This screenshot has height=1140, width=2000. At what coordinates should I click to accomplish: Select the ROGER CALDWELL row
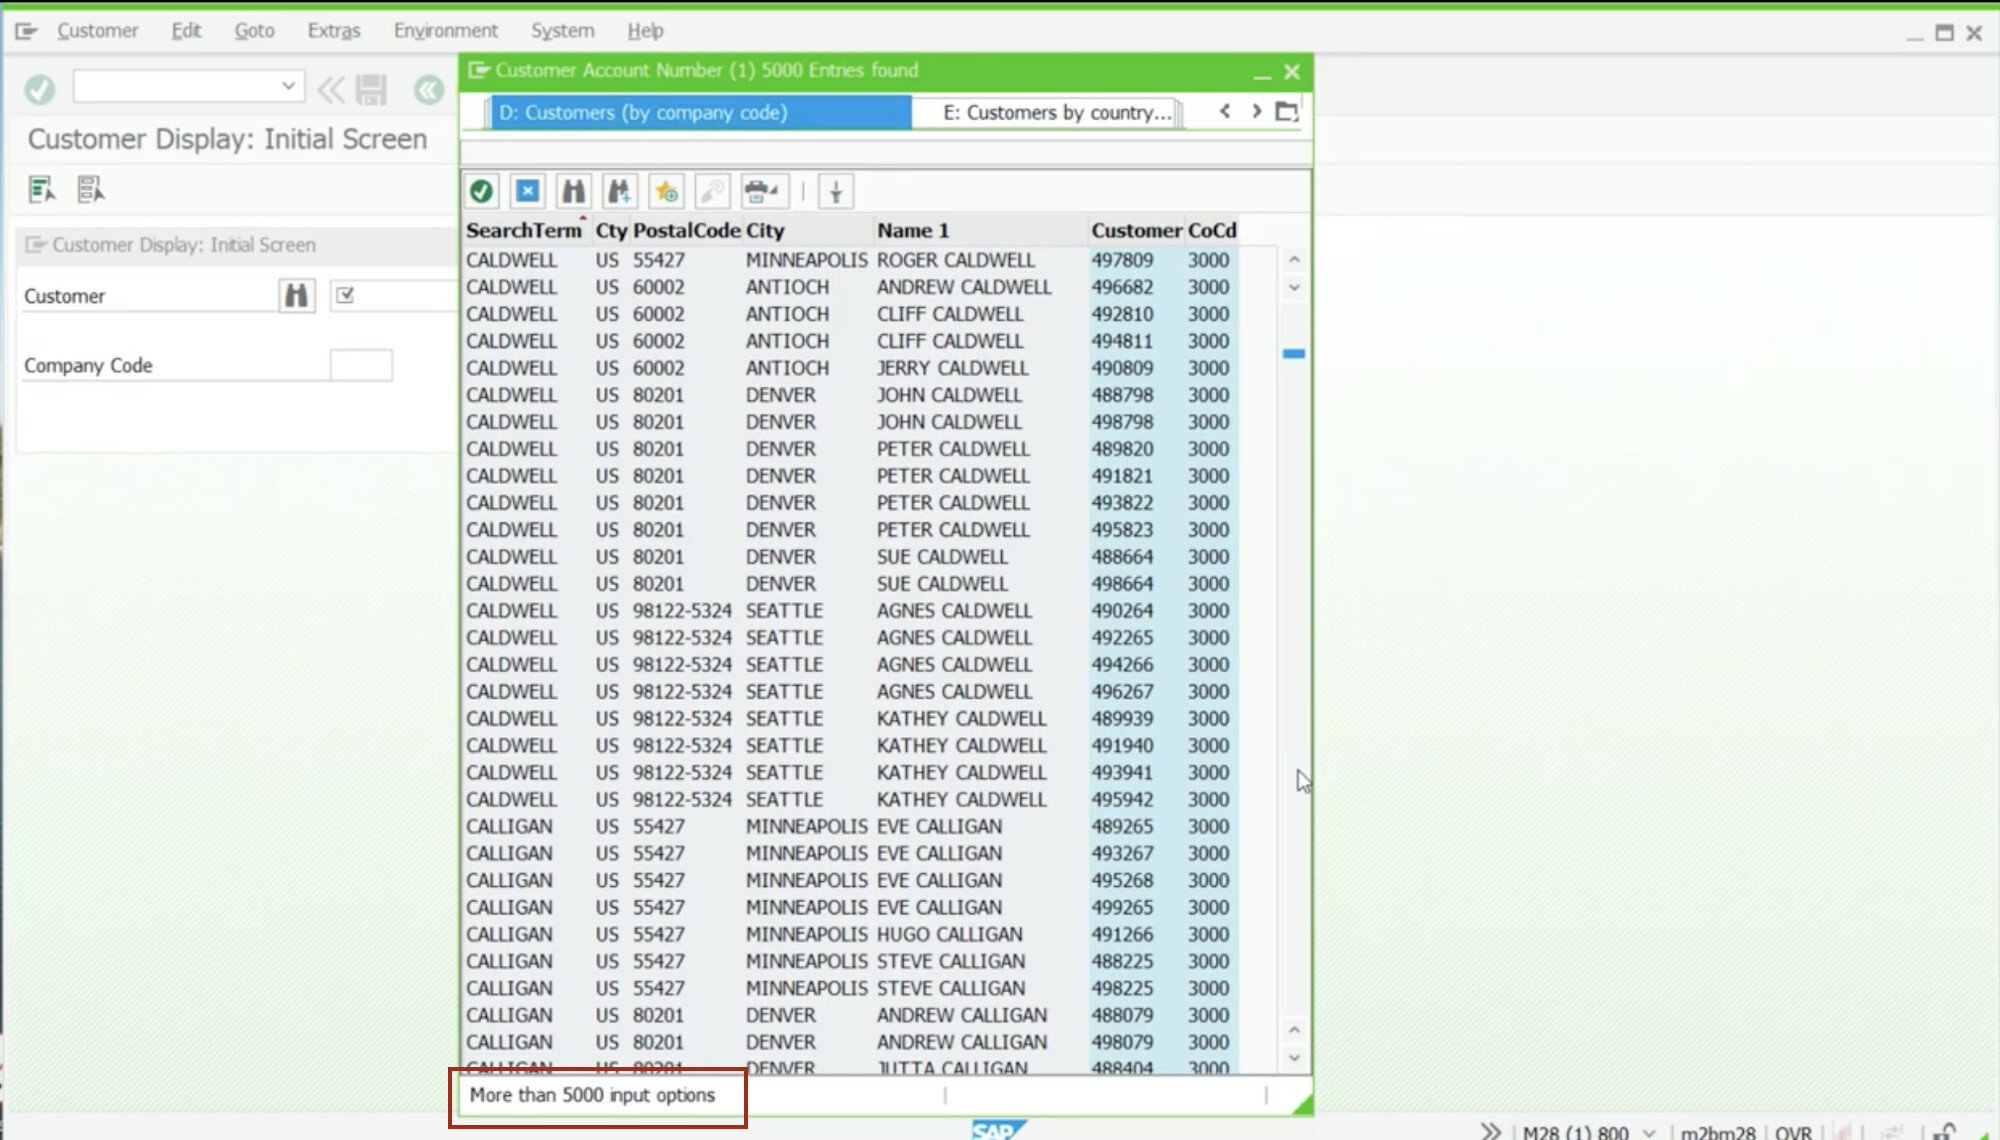click(x=851, y=260)
